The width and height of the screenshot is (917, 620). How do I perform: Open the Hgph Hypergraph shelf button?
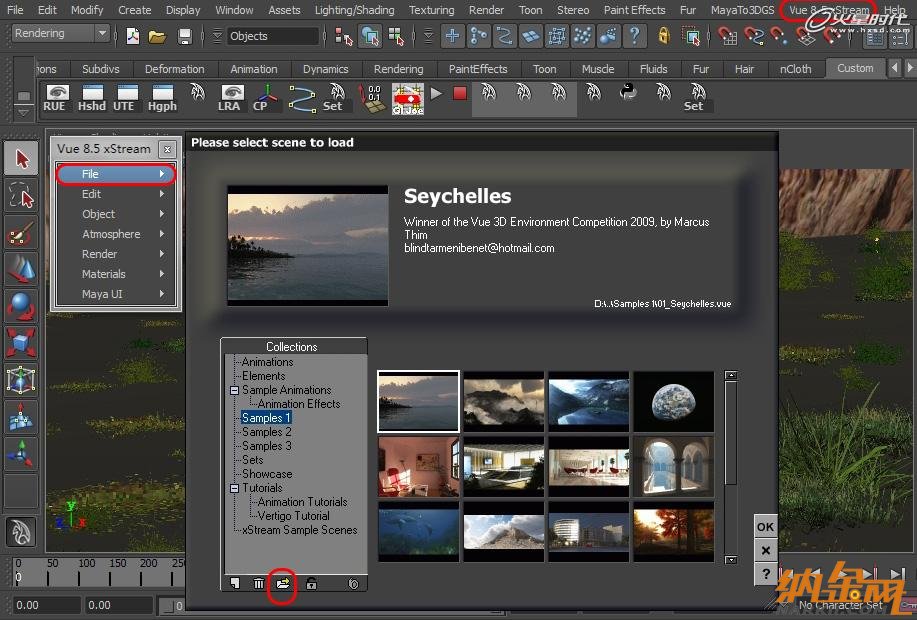(x=162, y=98)
